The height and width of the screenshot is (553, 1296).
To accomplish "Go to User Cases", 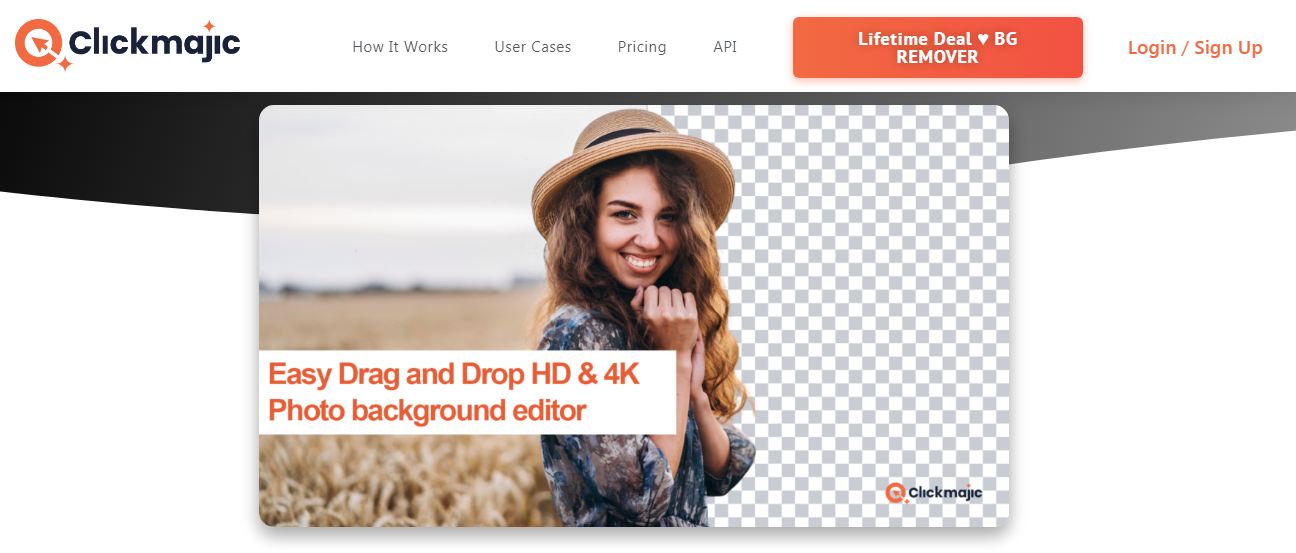I will pos(533,47).
